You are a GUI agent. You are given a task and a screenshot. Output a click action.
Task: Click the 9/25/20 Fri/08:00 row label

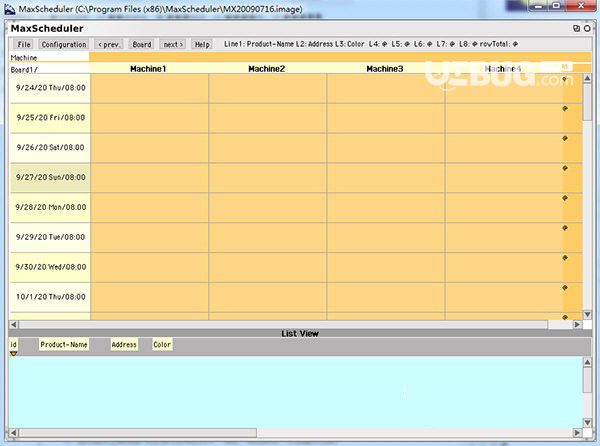tap(51, 118)
